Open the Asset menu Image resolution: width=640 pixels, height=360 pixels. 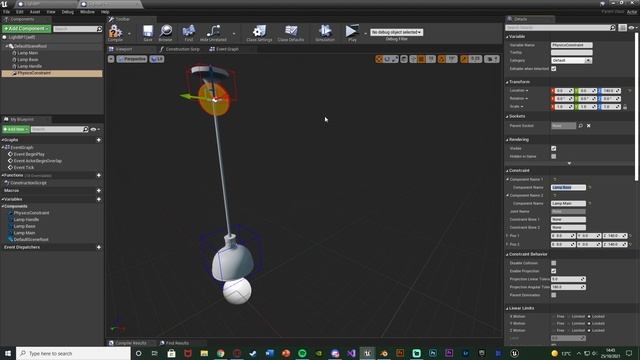[x=35, y=12]
